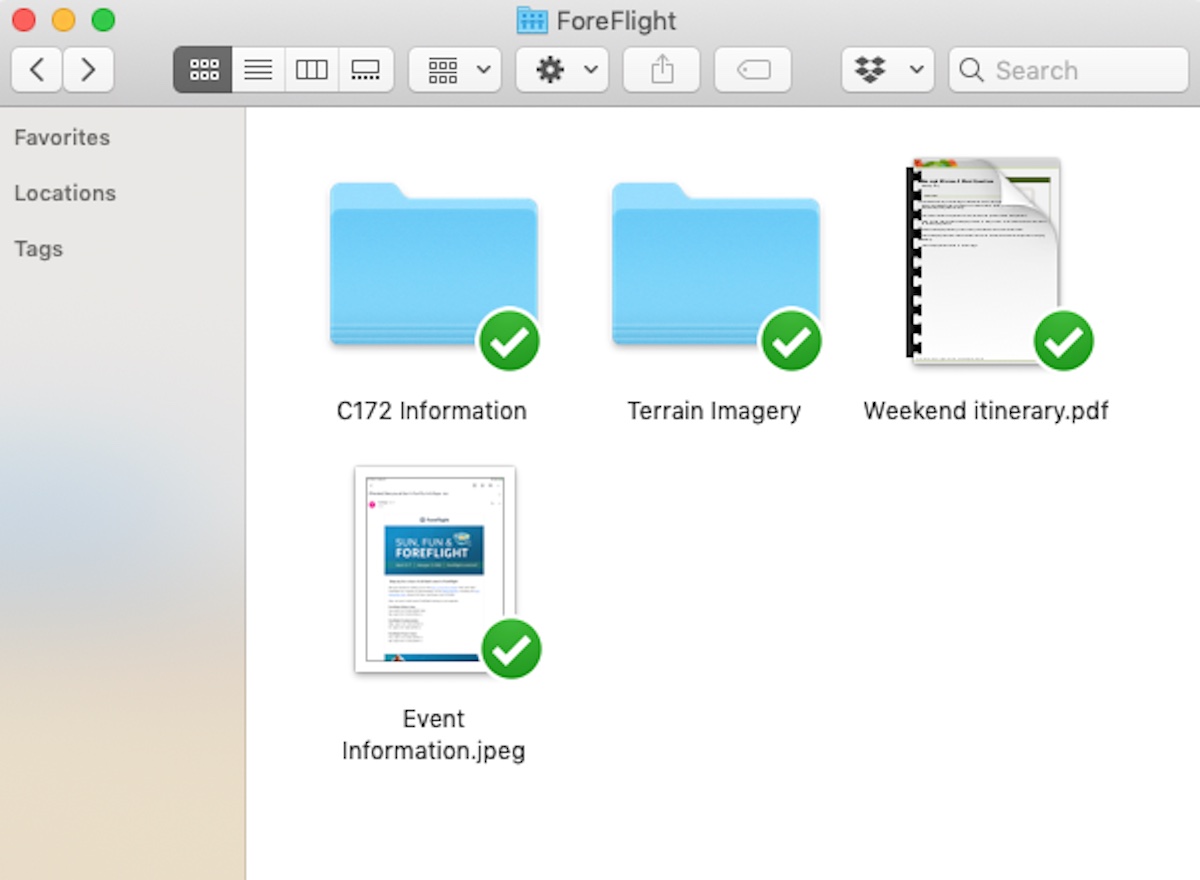Click the Forward navigation arrow
This screenshot has height=880, width=1200.
click(x=89, y=70)
